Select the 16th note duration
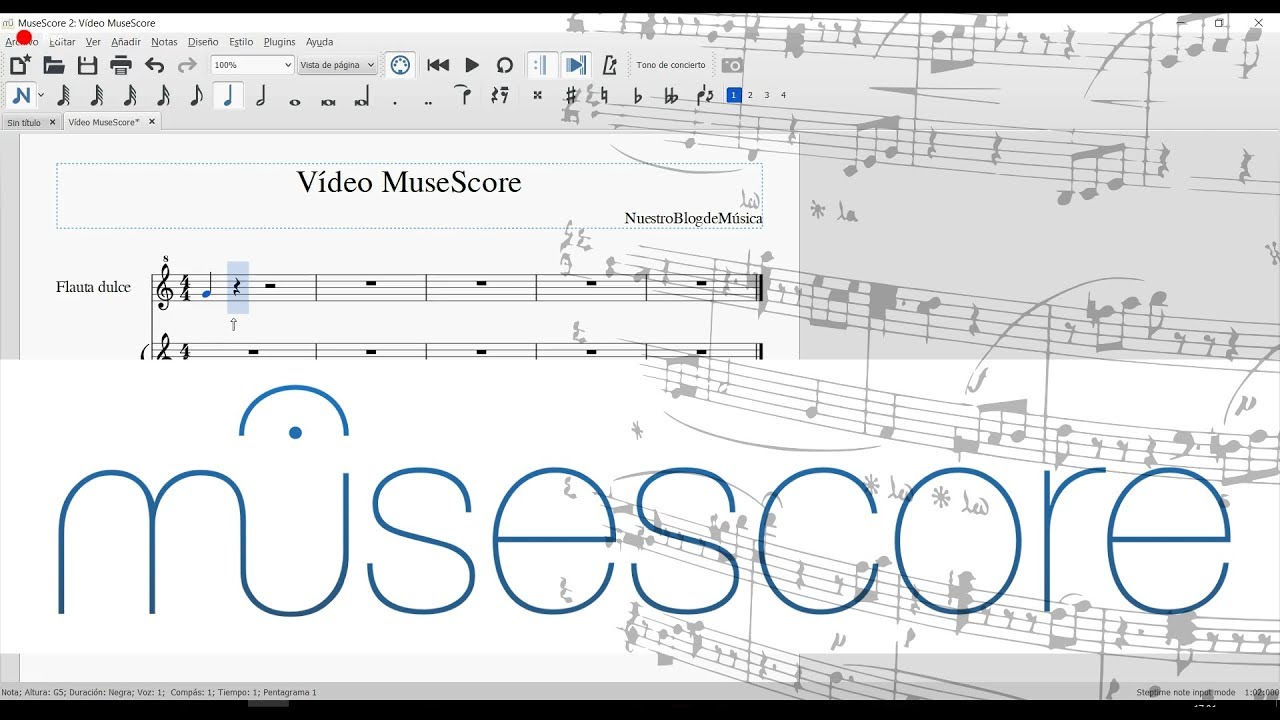The width and height of the screenshot is (1280, 720). 163,96
